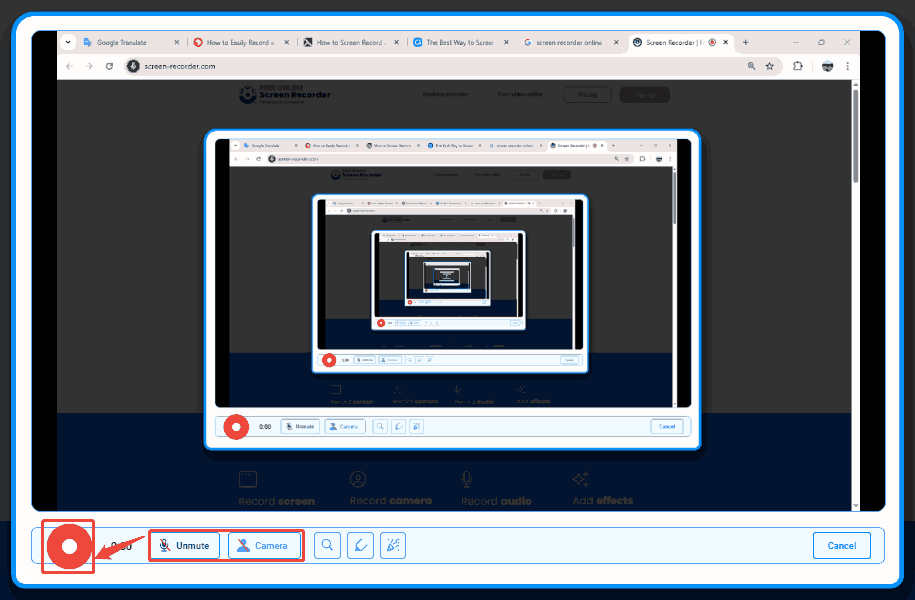Click the Record screen icon on the webpage
This screenshot has height=600, width=915.
click(x=246, y=479)
